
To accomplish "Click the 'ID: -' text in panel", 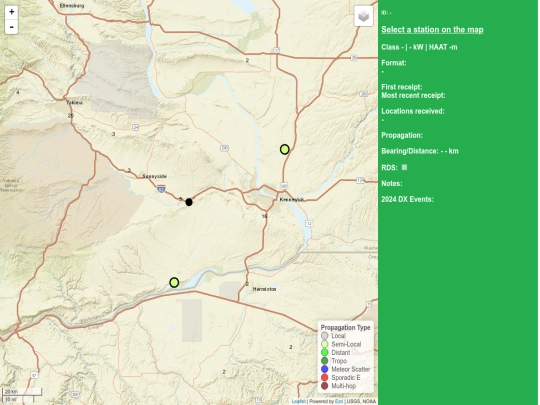I will tap(386, 13).
